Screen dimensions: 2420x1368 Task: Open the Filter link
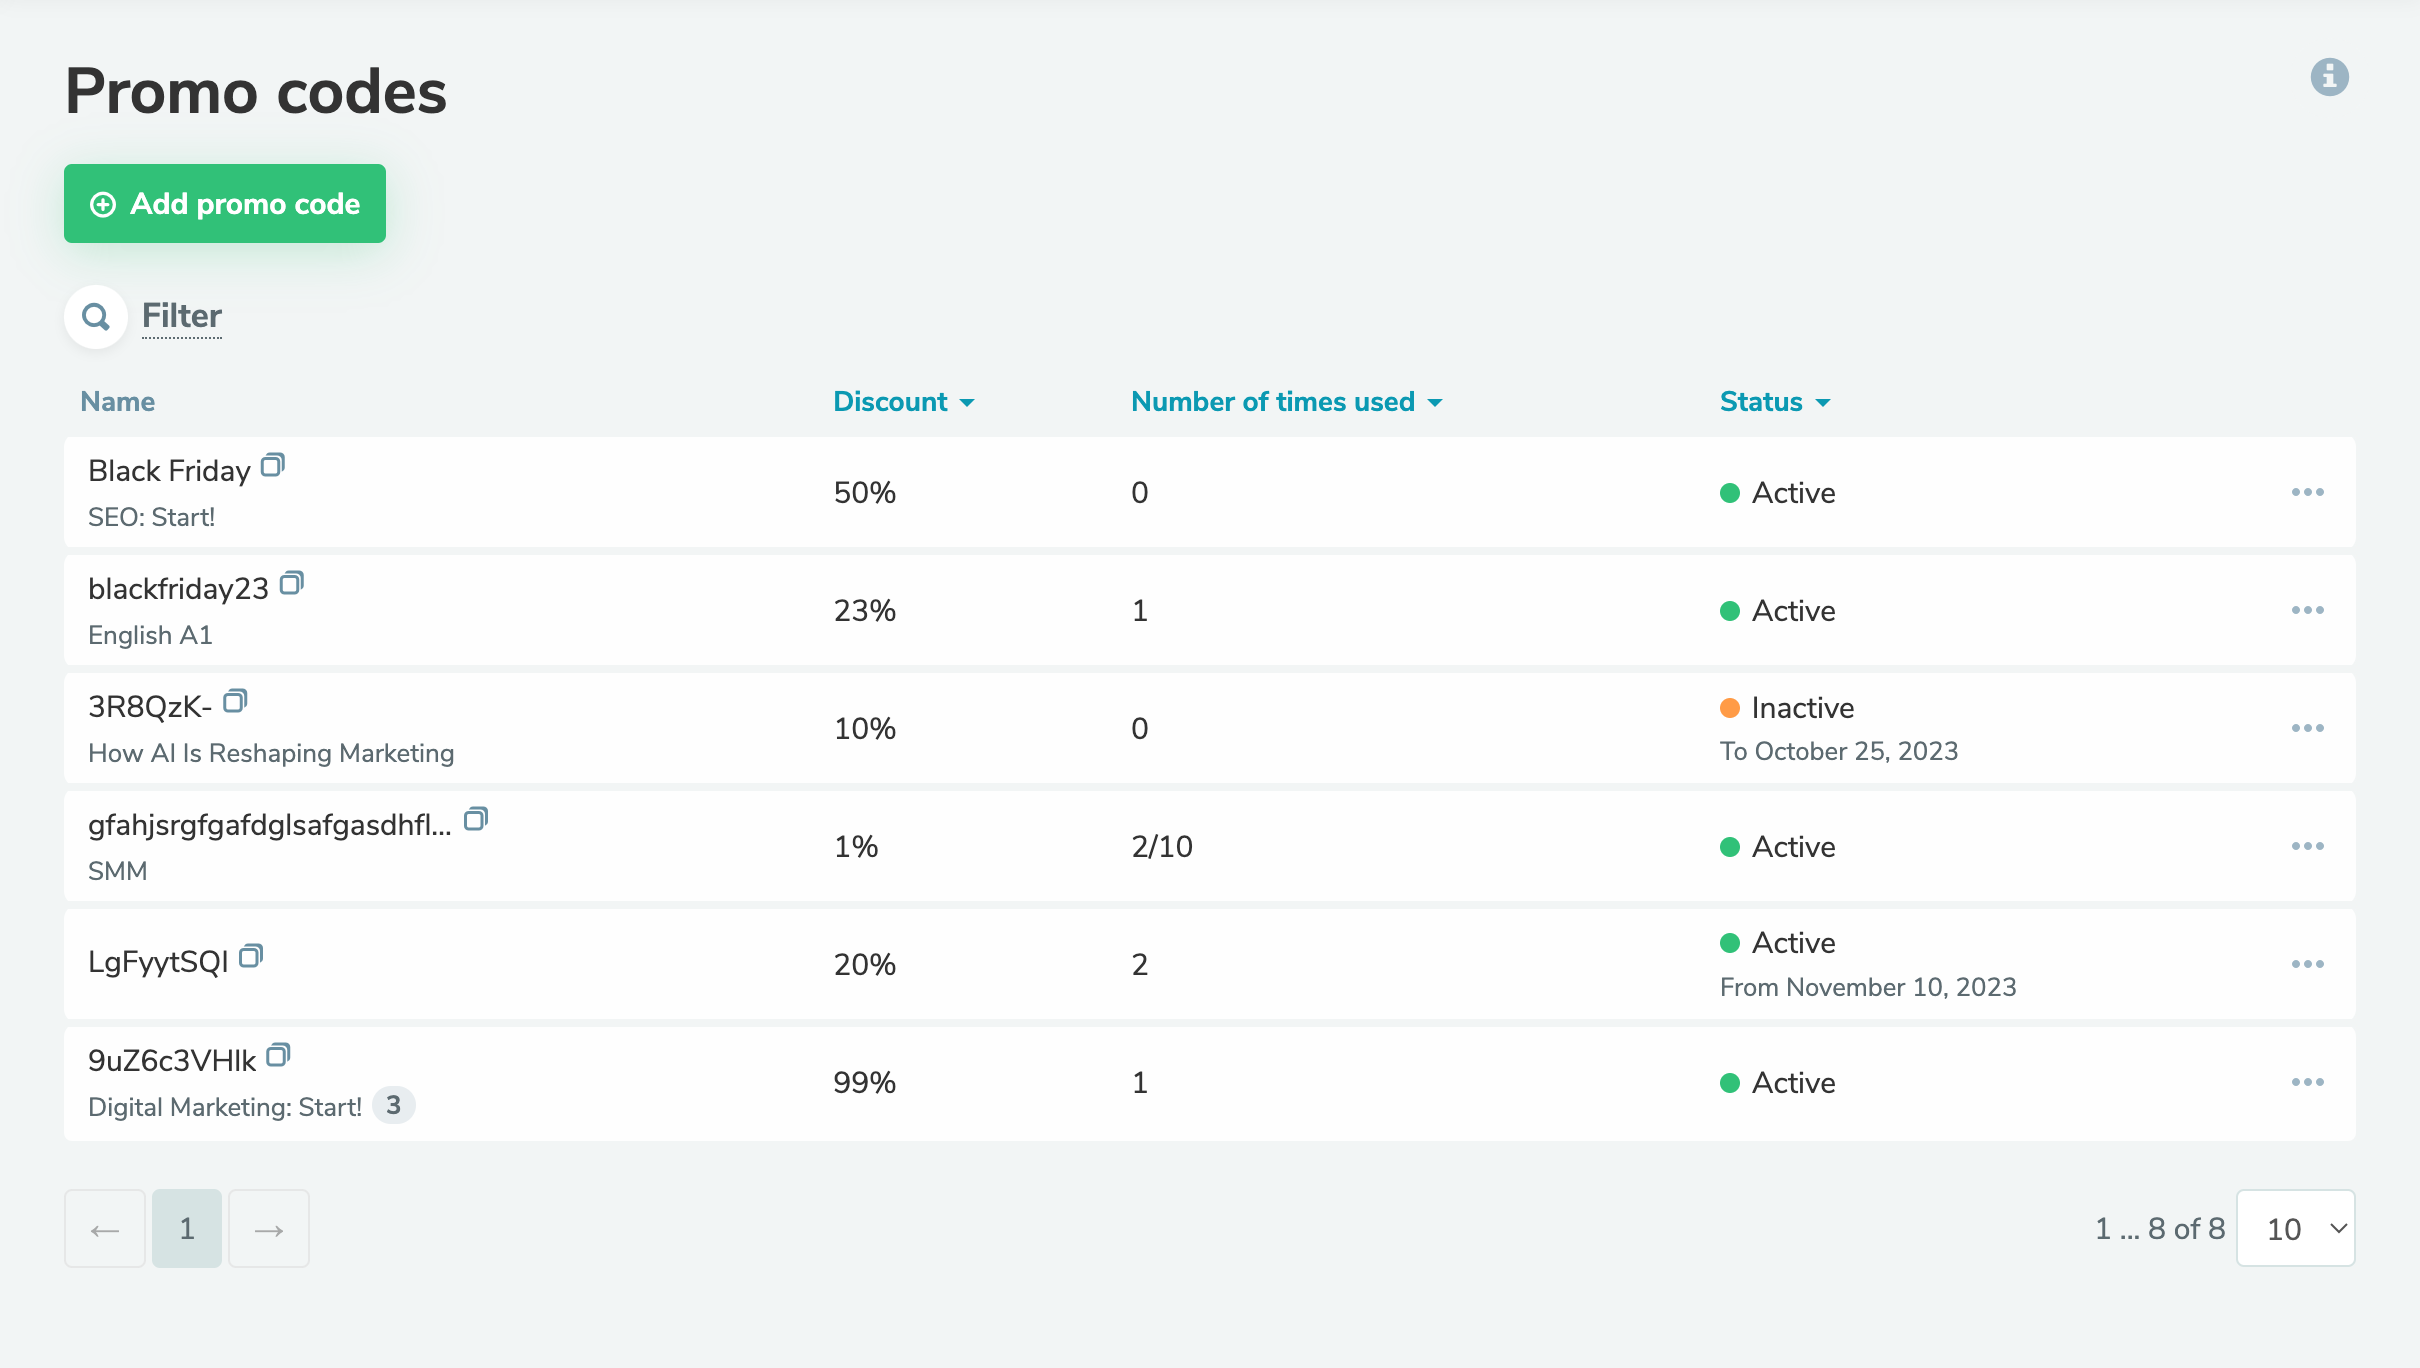[181, 316]
